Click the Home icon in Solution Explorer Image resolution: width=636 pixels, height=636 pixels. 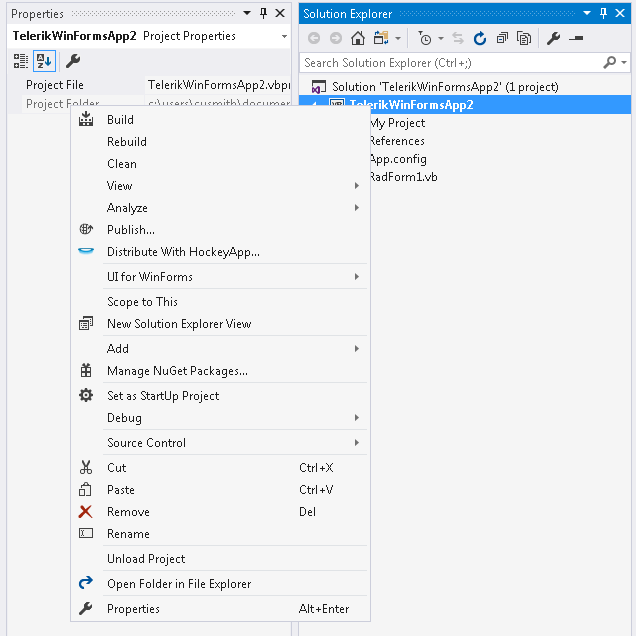click(360, 38)
